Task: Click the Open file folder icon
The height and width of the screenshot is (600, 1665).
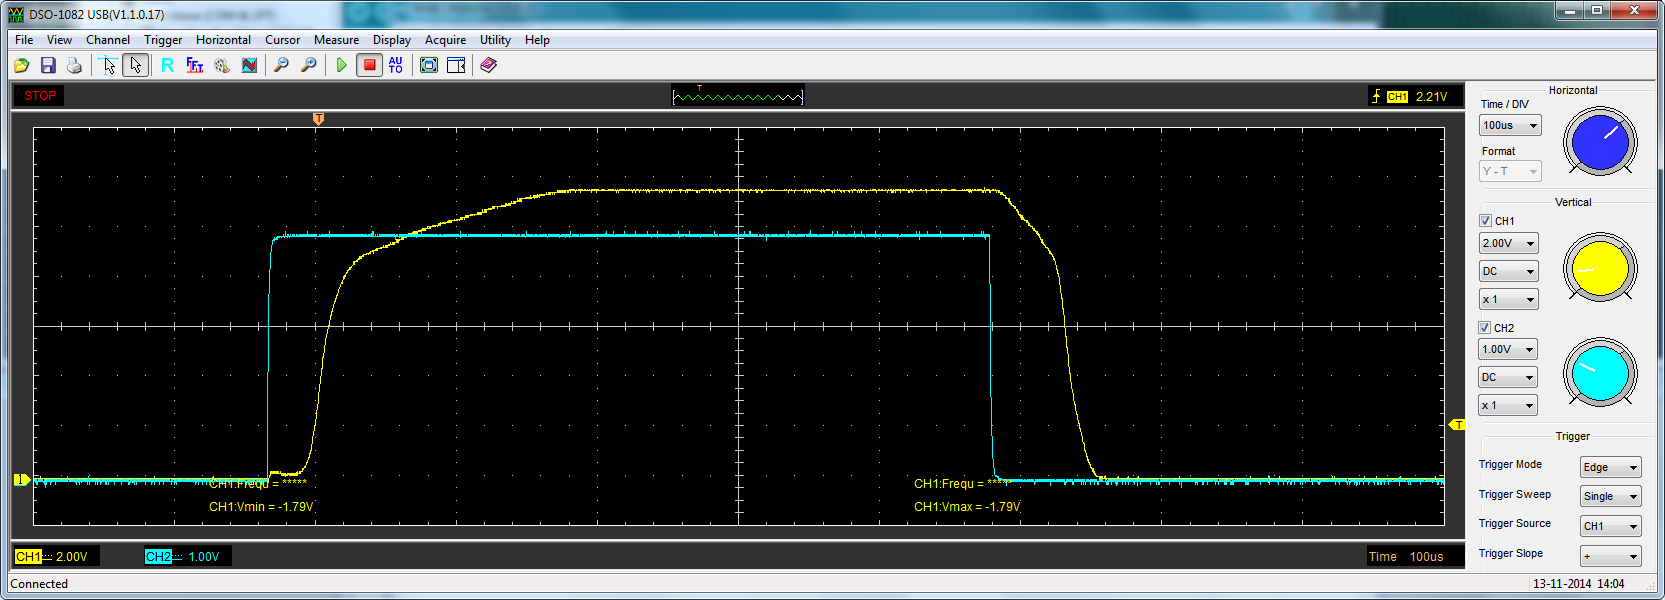Action: tap(21, 65)
